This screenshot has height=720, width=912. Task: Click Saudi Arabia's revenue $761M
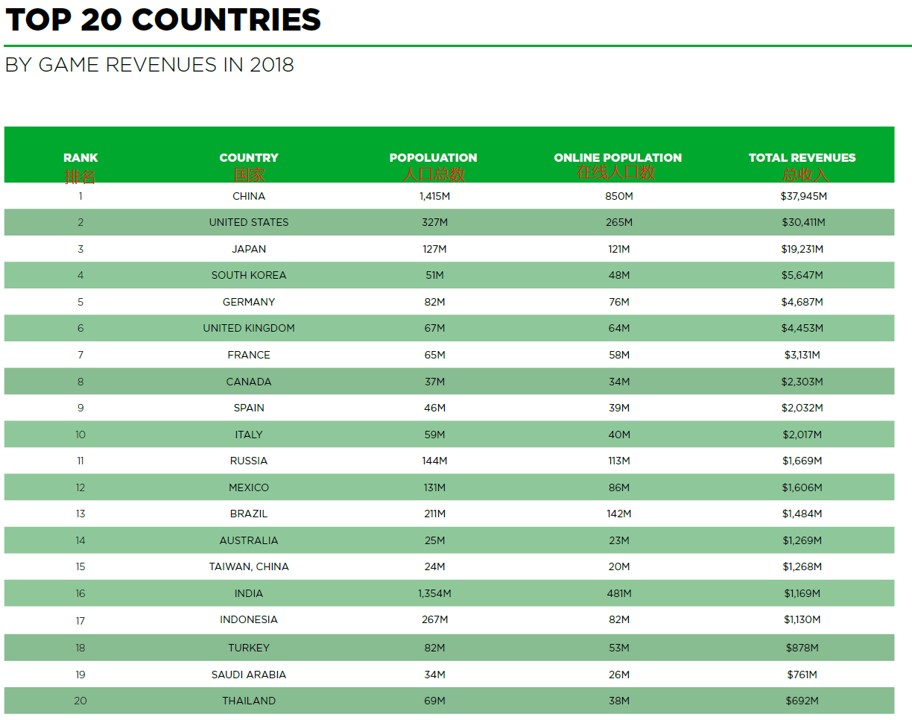(x=802, y=675)
